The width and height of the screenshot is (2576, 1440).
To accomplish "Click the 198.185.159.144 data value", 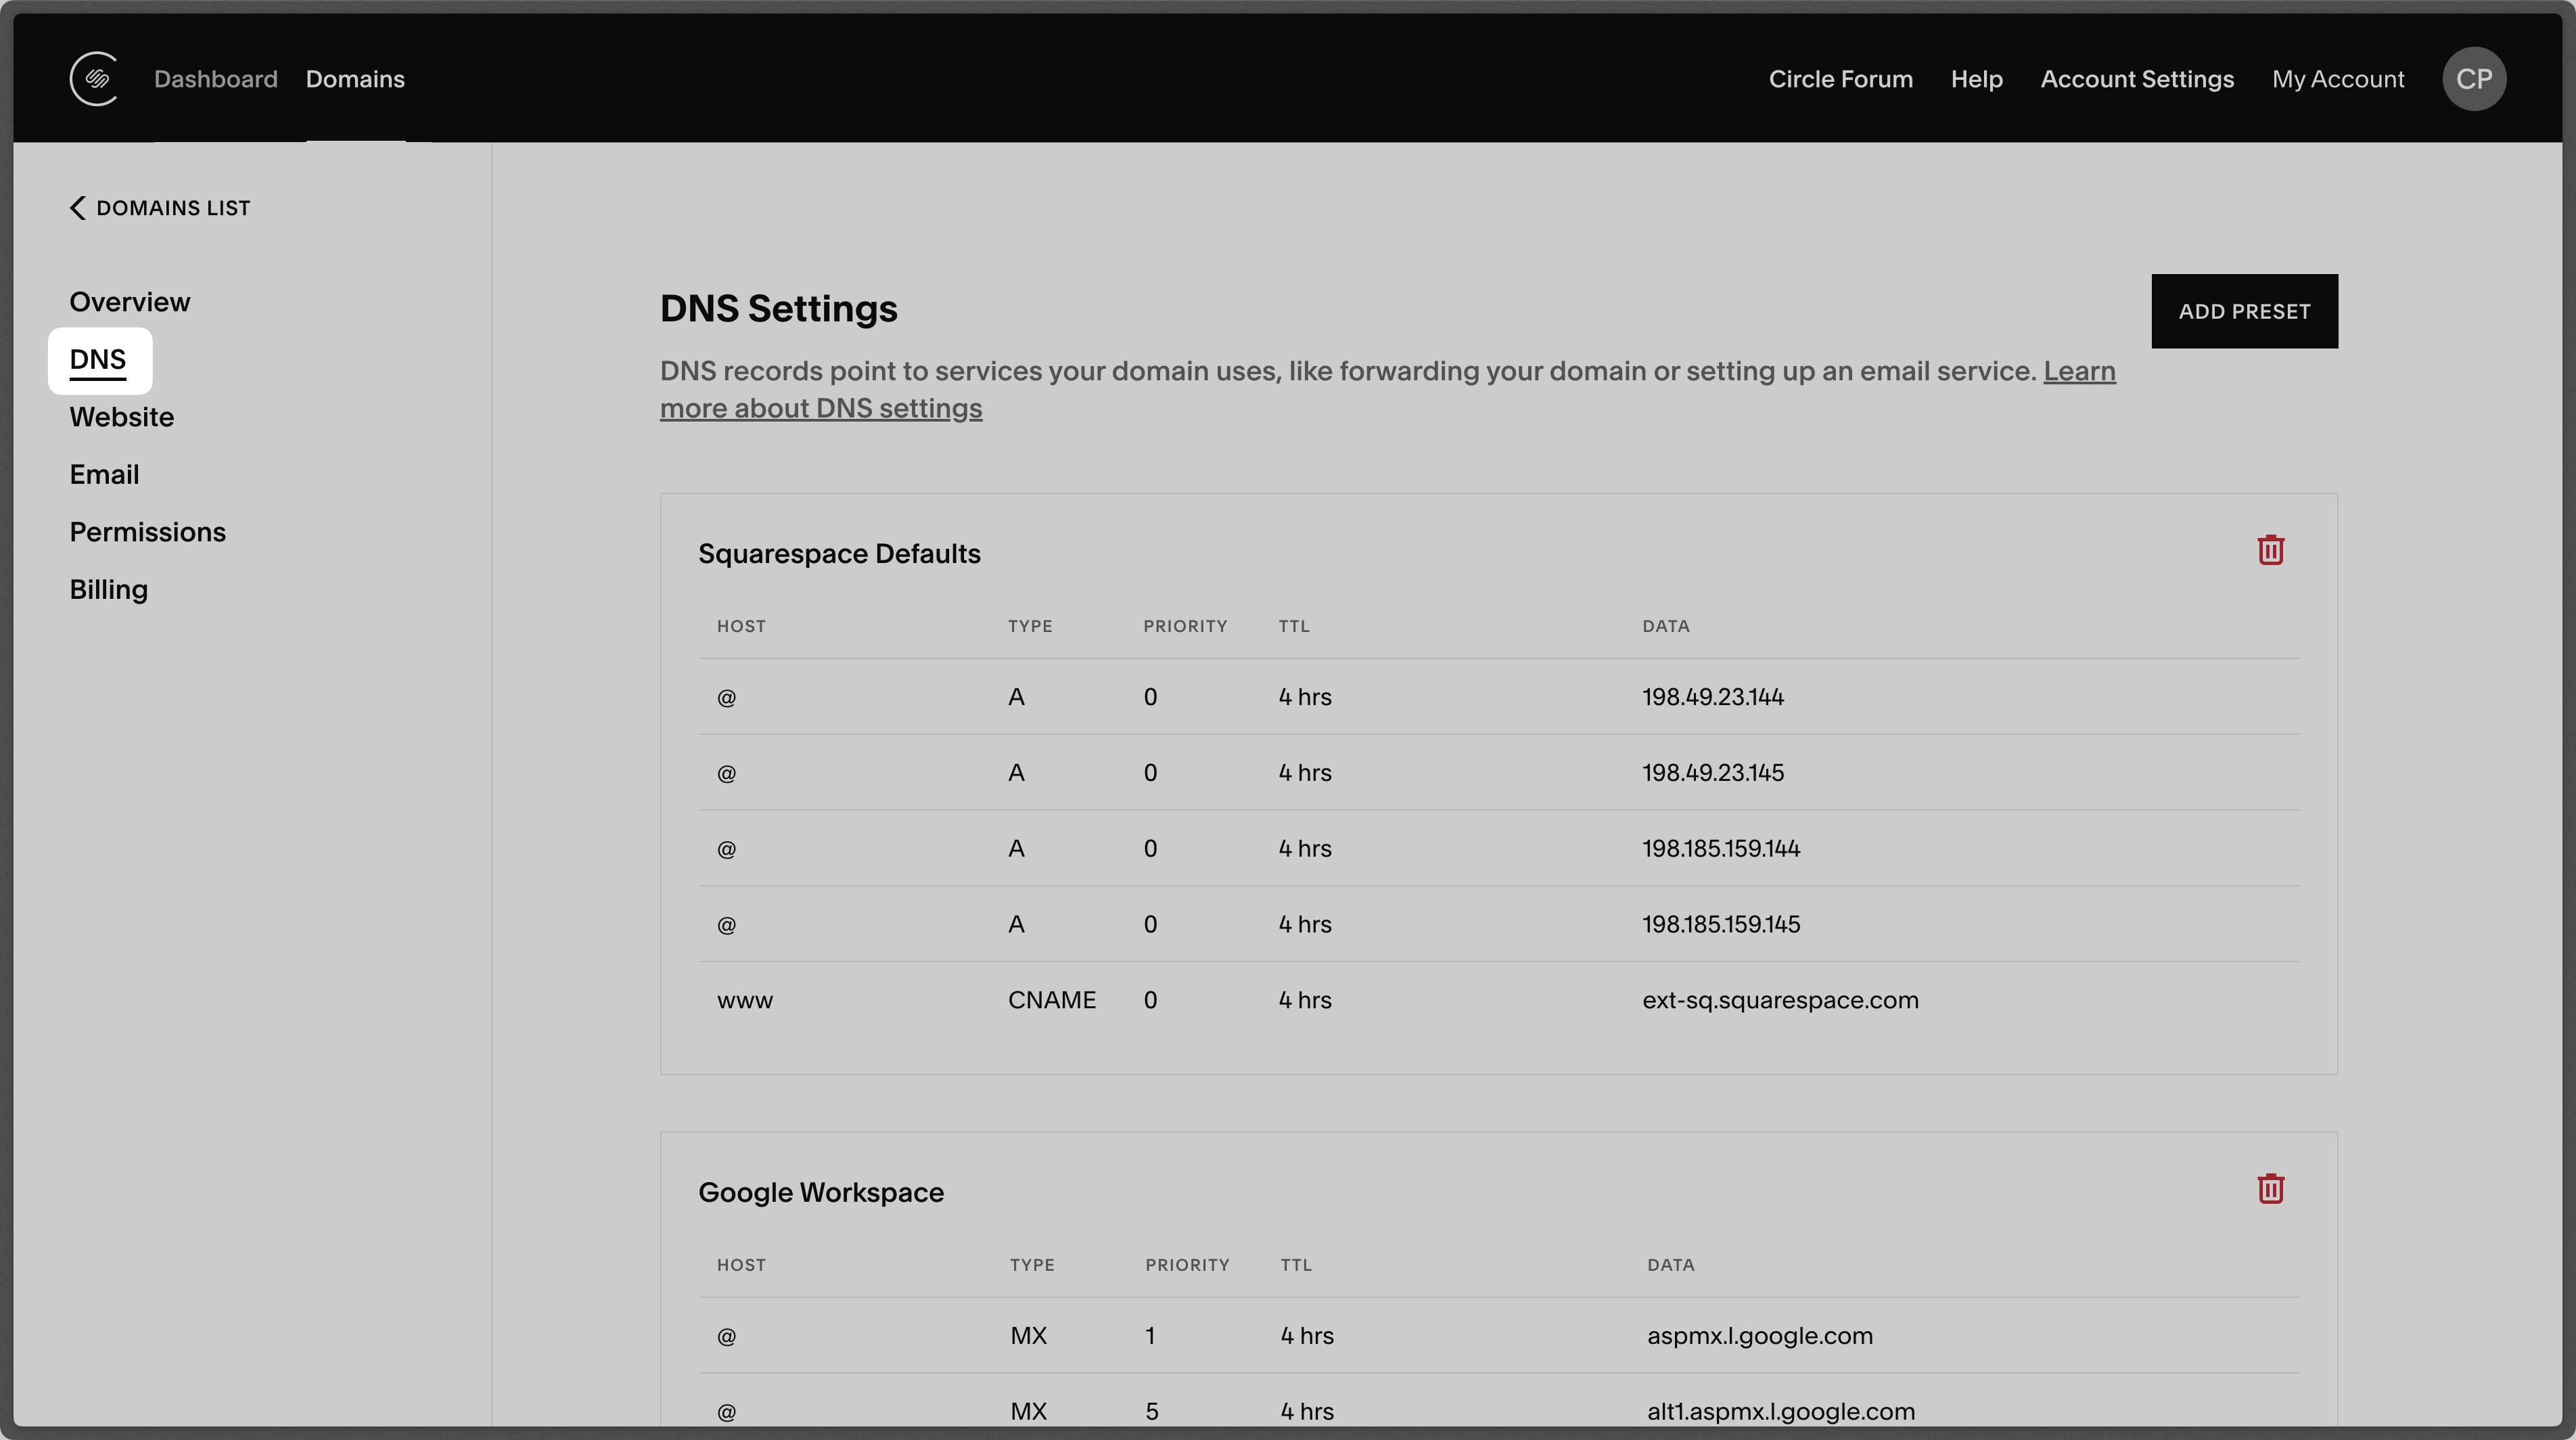I will (1721, 849).
